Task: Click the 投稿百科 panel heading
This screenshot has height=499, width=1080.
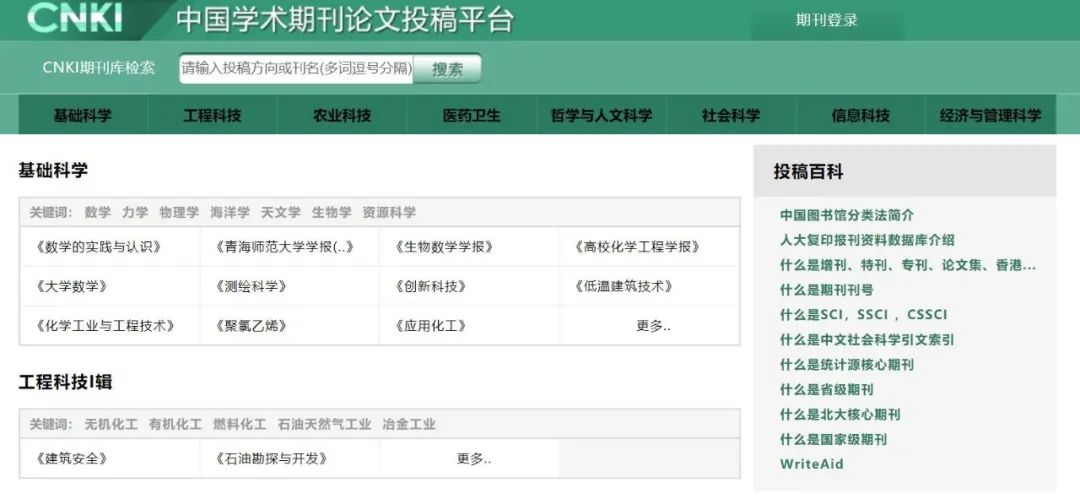Action: pos(808,172)
